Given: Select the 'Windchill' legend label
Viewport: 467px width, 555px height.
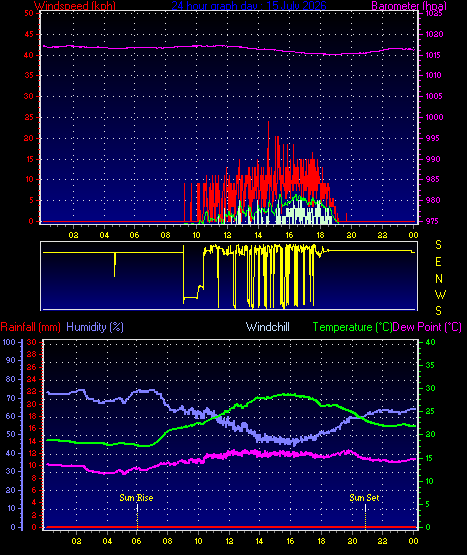Looking at the screenshot, I should (268, 327).
